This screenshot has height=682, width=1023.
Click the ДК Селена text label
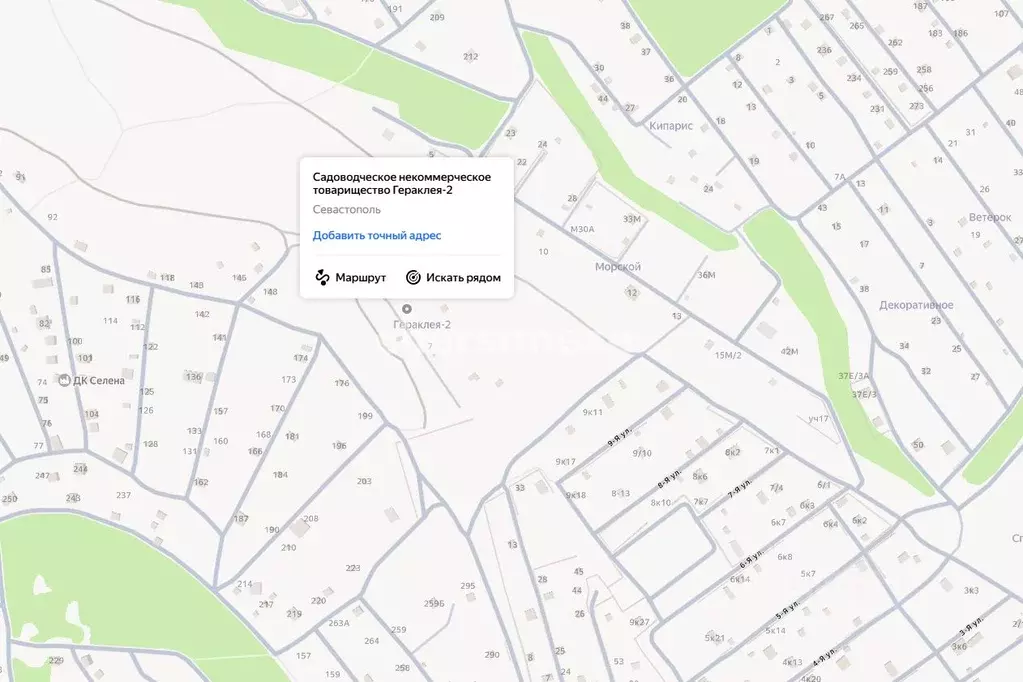[98, 380]
